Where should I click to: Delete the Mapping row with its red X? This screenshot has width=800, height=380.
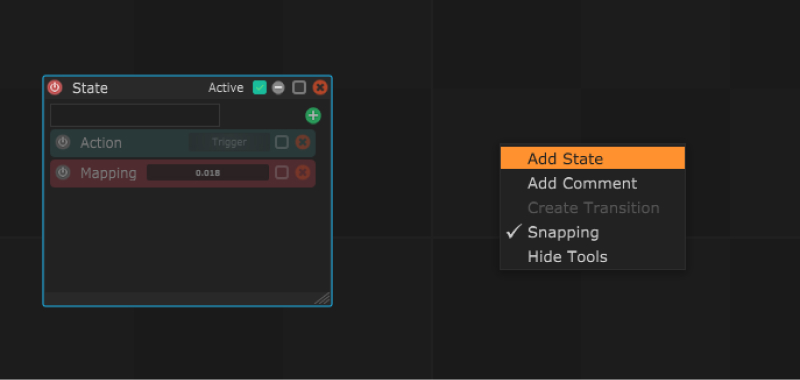click(303, 172)
